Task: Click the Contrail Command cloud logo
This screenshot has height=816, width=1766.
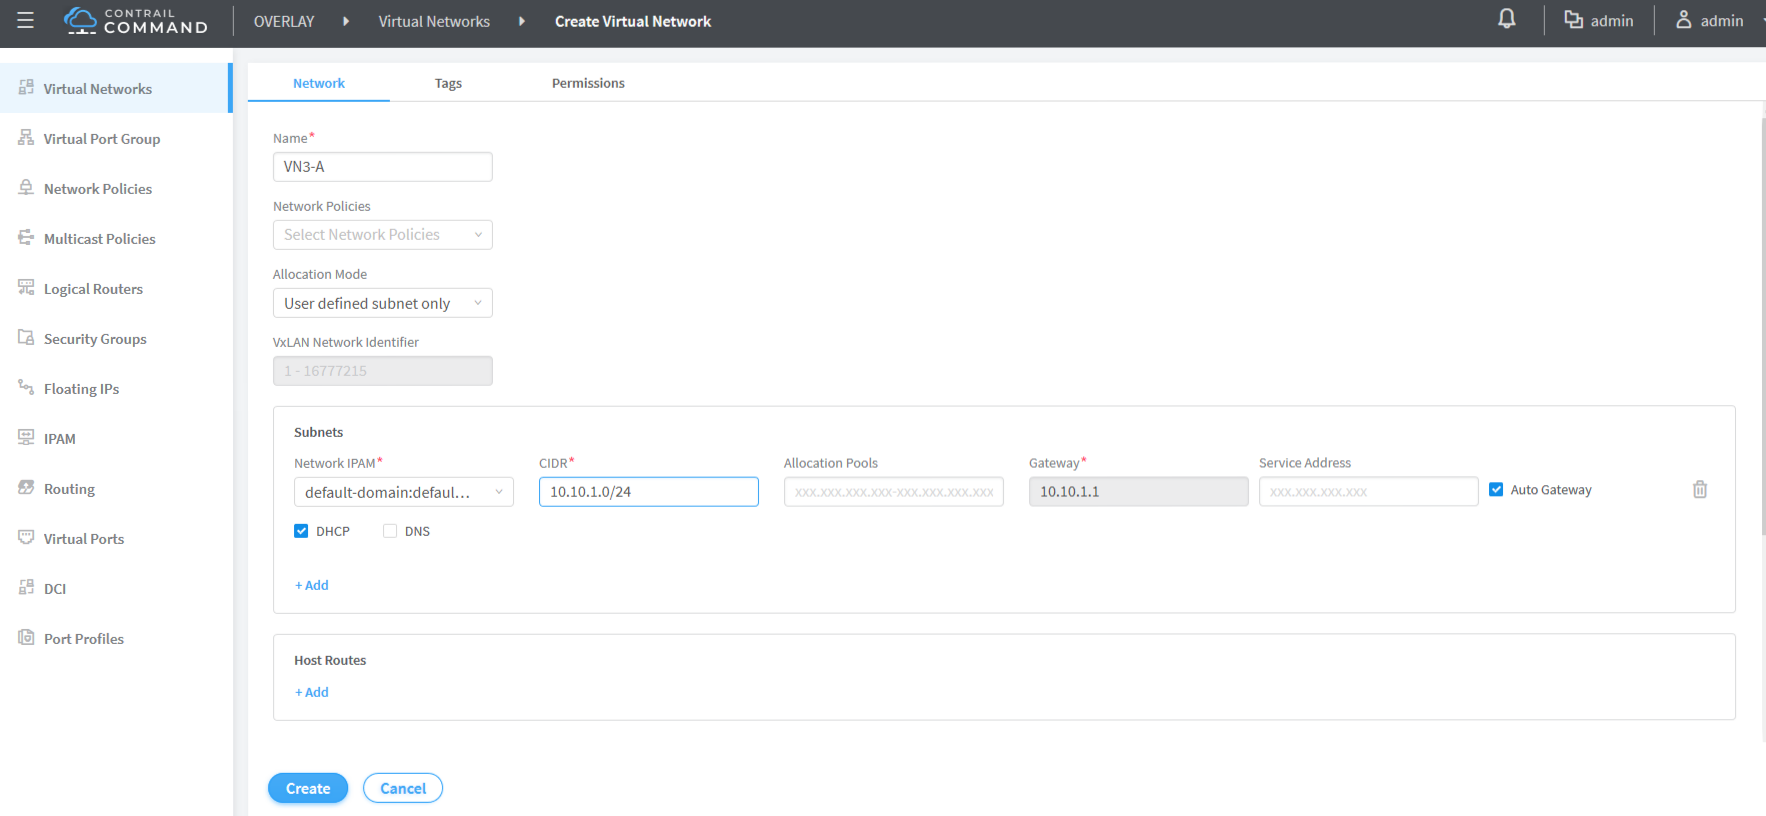Action: [x=80, y=20]
